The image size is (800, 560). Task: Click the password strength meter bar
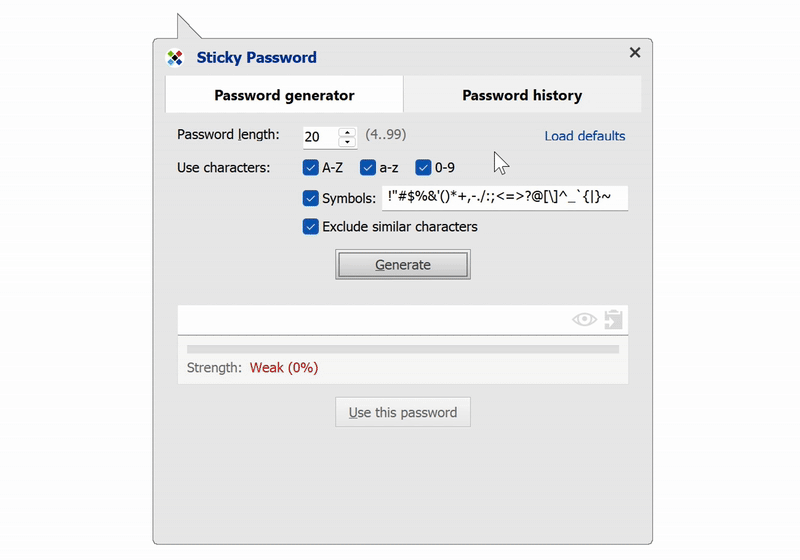pyautogui.click(x=402, y=349)
